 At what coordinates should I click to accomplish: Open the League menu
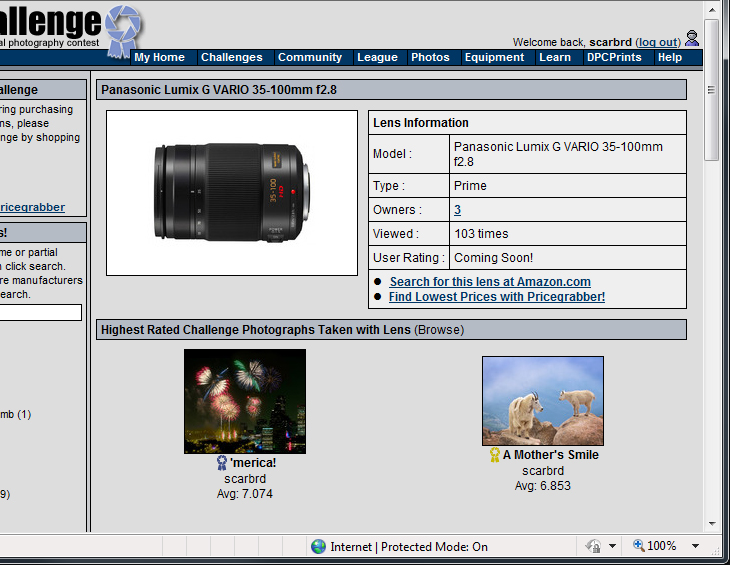378,57
